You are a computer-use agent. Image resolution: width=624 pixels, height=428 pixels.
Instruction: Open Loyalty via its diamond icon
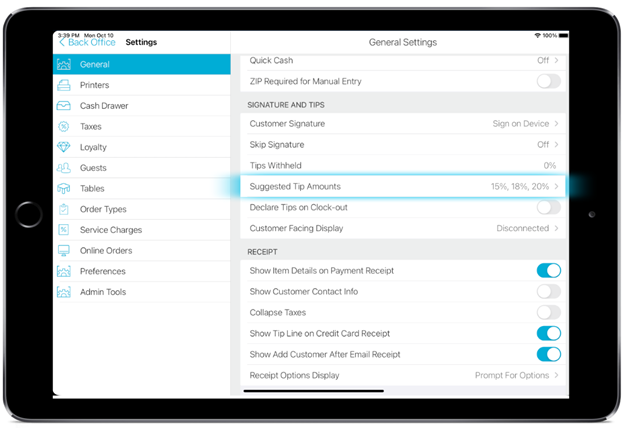[x=64, y=147]
